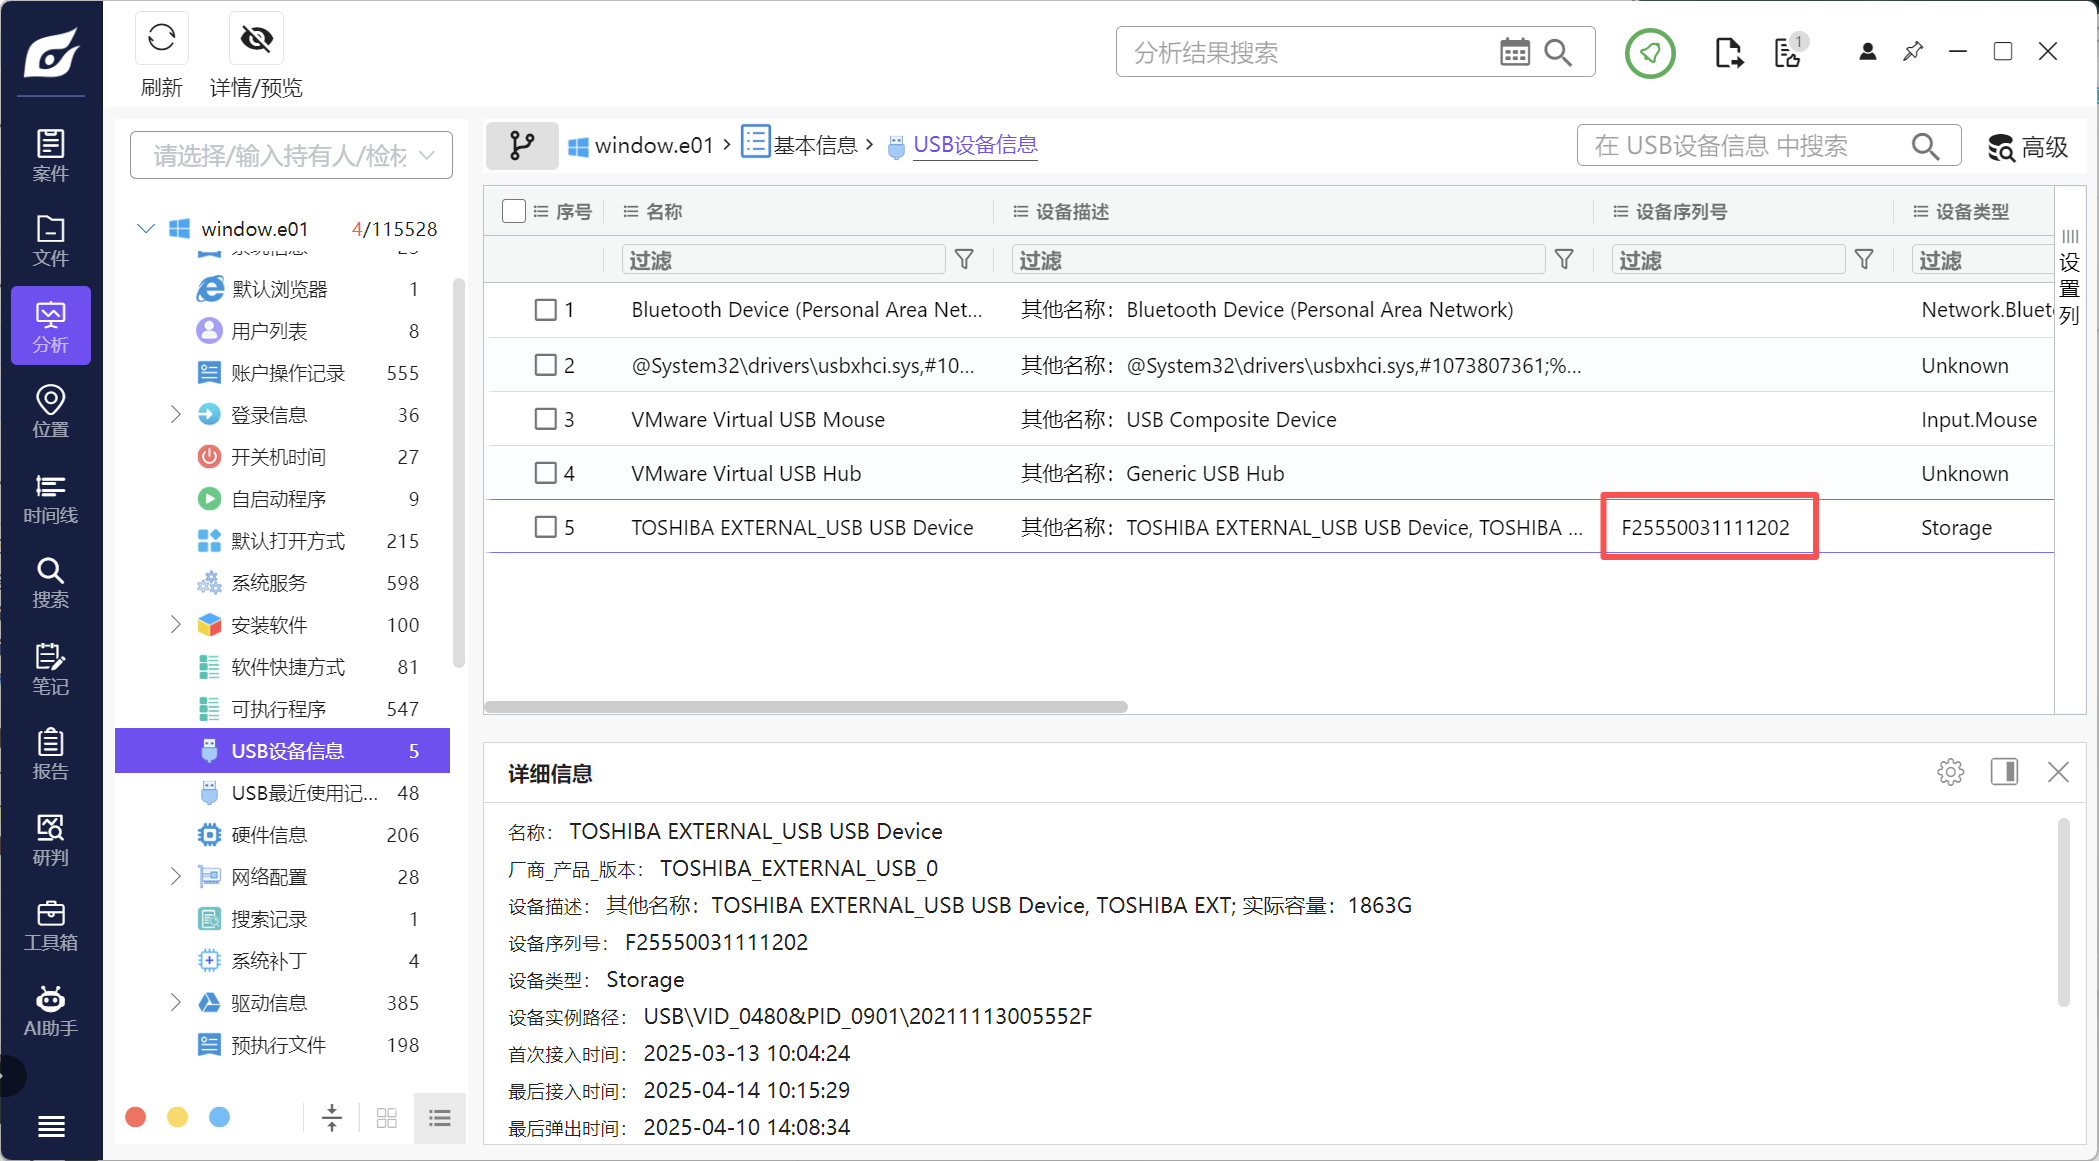Open the Toolbox sidebar item

50,926
